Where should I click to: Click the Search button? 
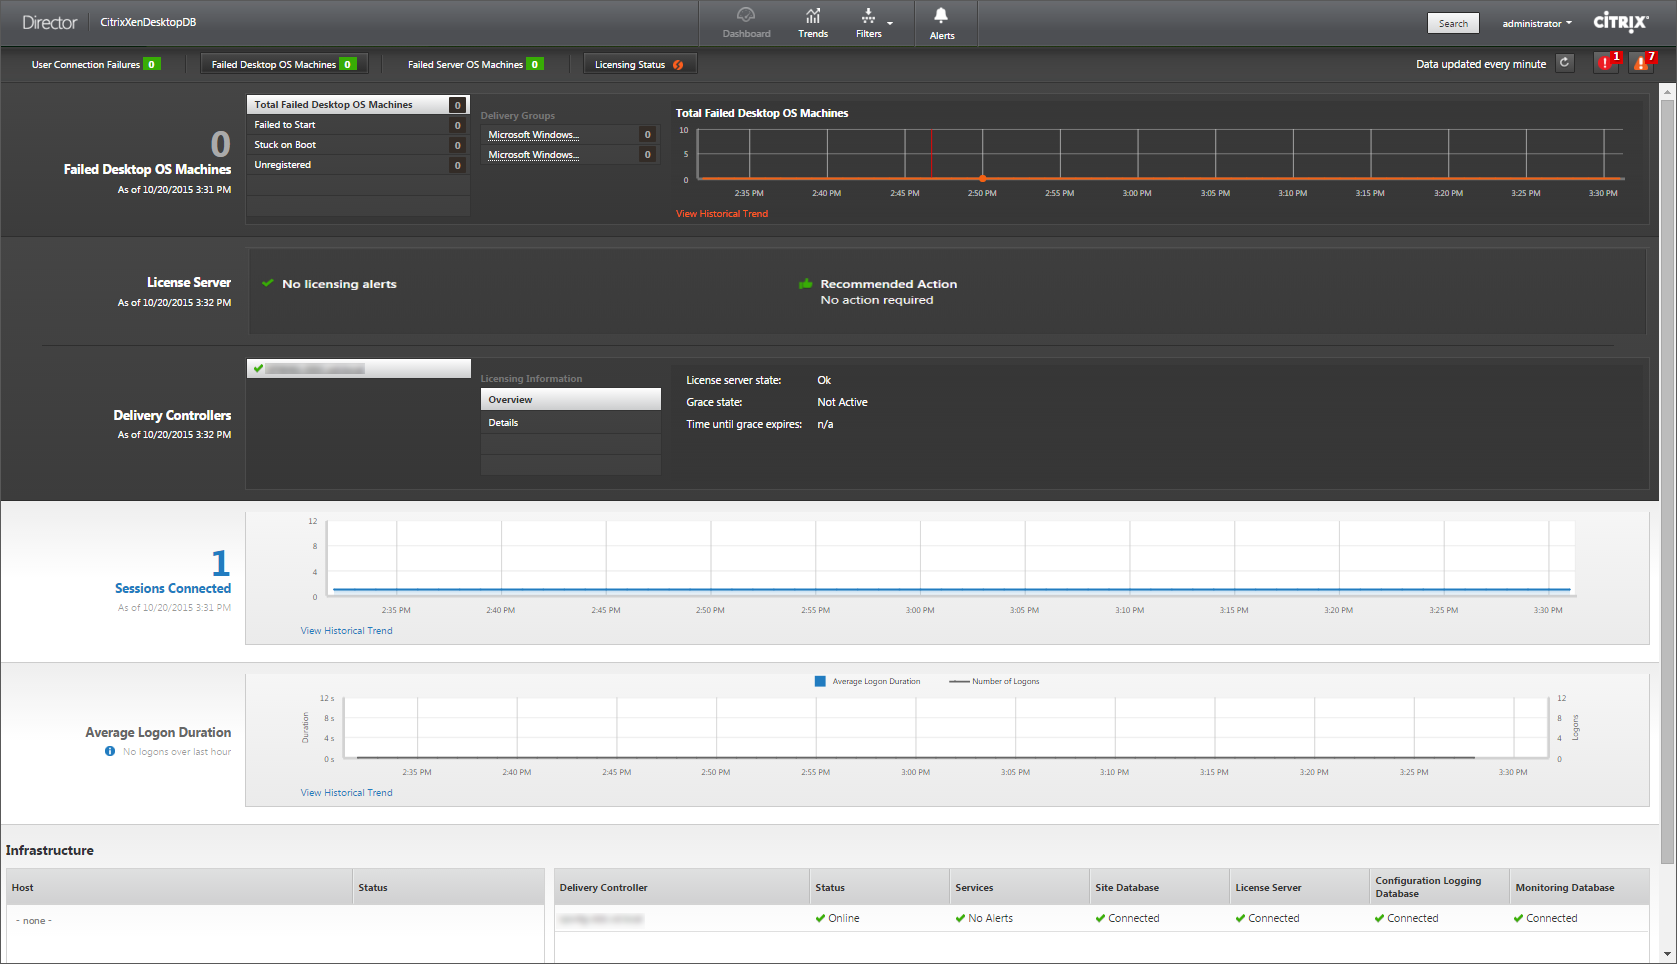point(1452,24)
